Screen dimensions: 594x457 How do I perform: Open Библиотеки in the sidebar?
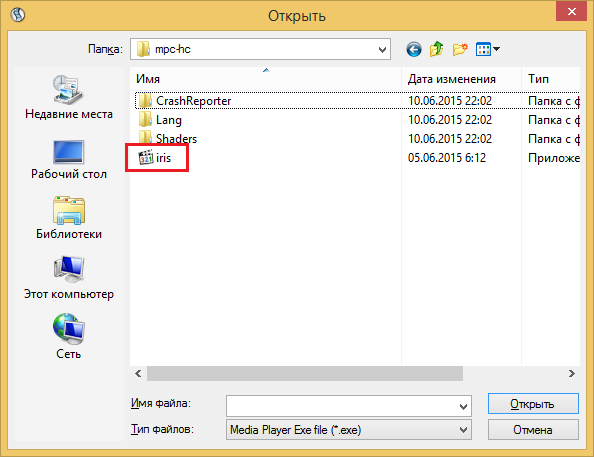(x=69, y=218)
